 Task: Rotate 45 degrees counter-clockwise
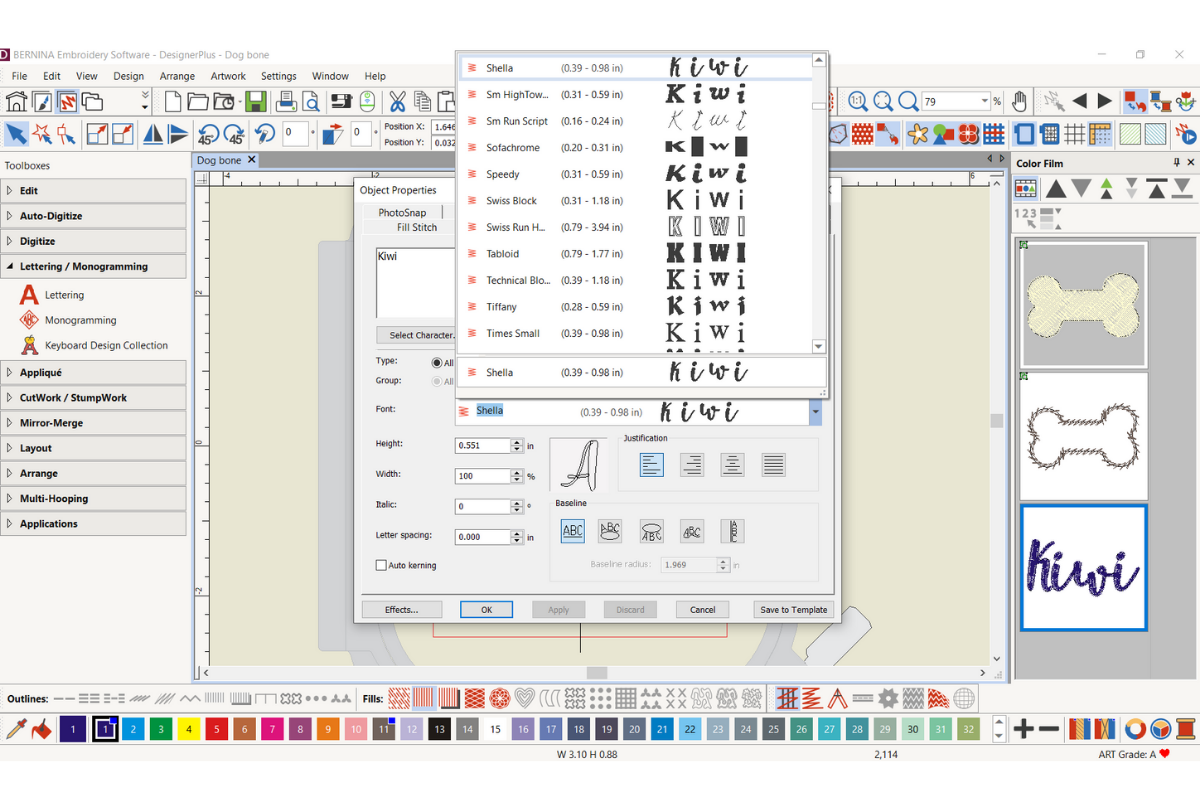[x=208, y=134]
